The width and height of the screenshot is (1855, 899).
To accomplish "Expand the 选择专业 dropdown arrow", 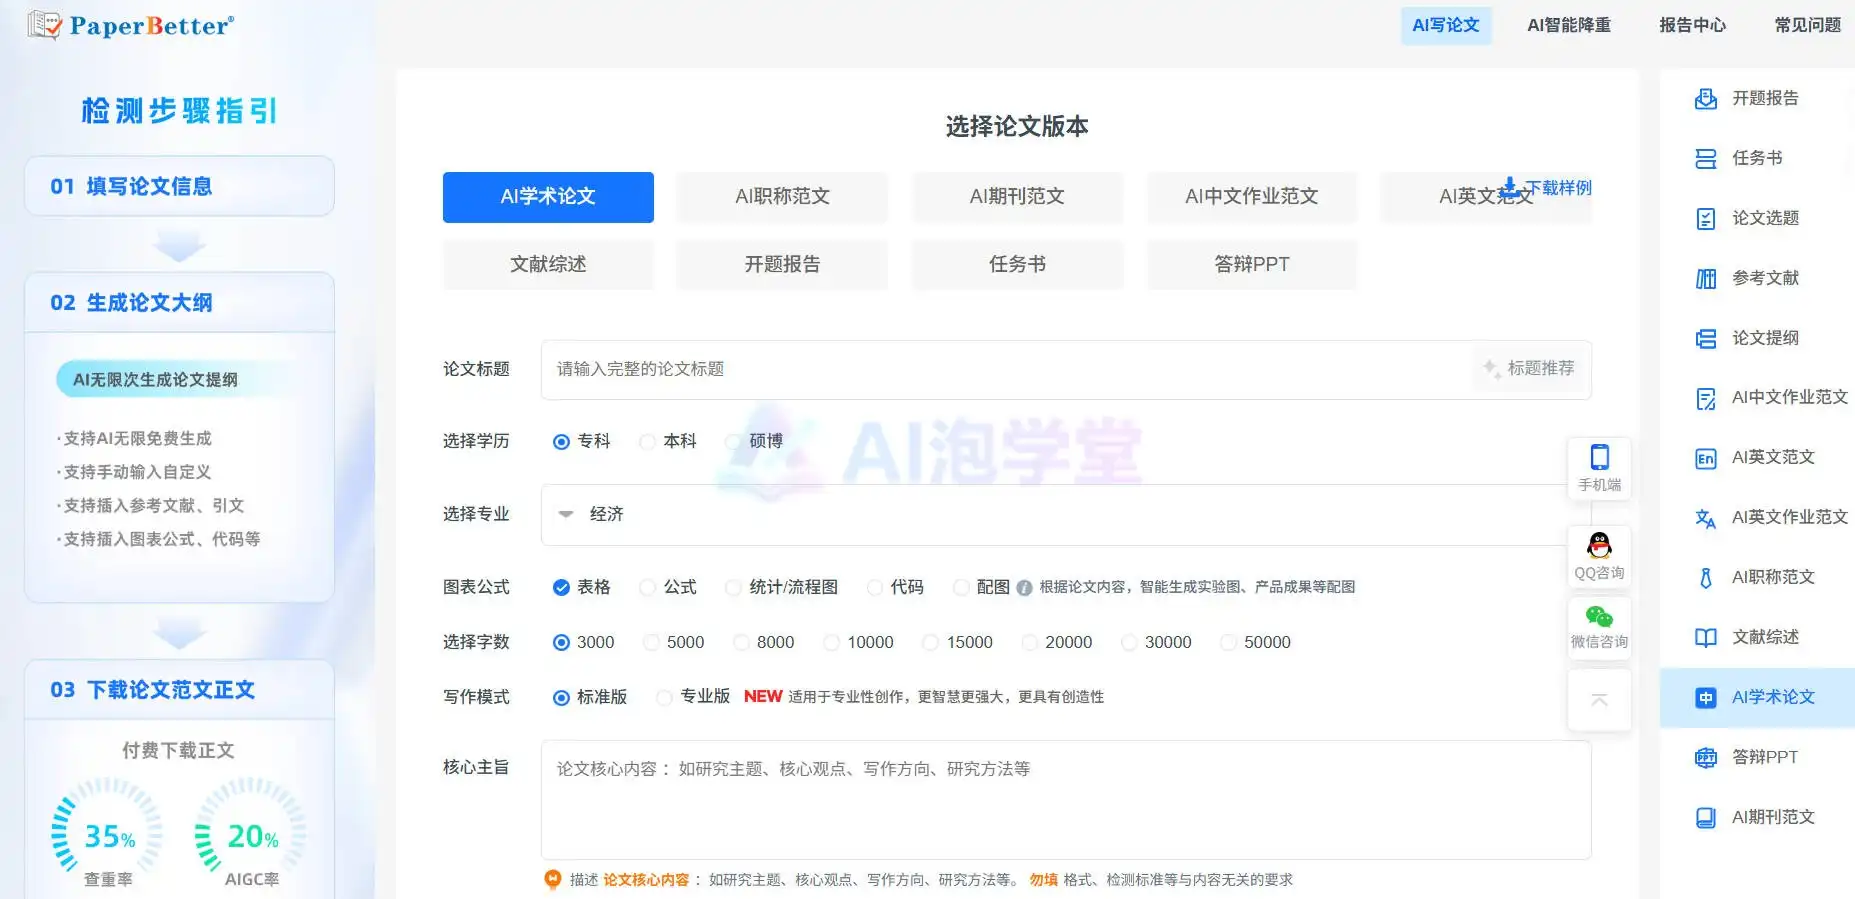I will pyautogui.click(x=566, y=514).
